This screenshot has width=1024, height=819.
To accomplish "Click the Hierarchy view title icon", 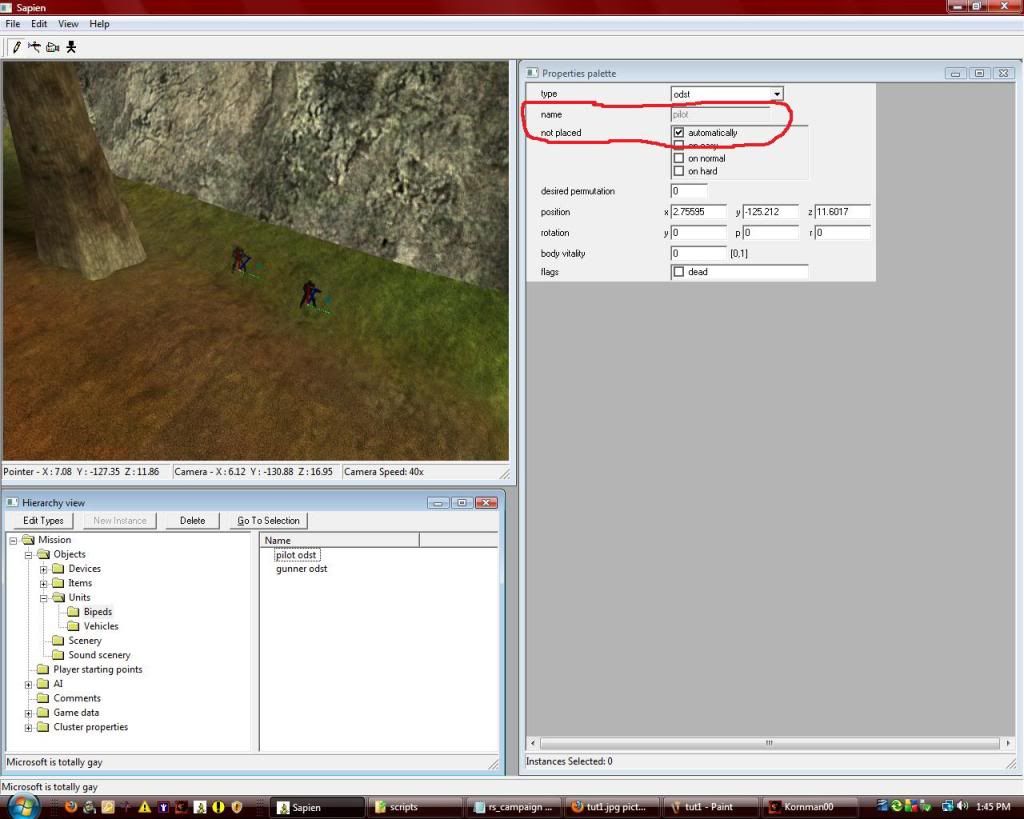I will point(12,502).
